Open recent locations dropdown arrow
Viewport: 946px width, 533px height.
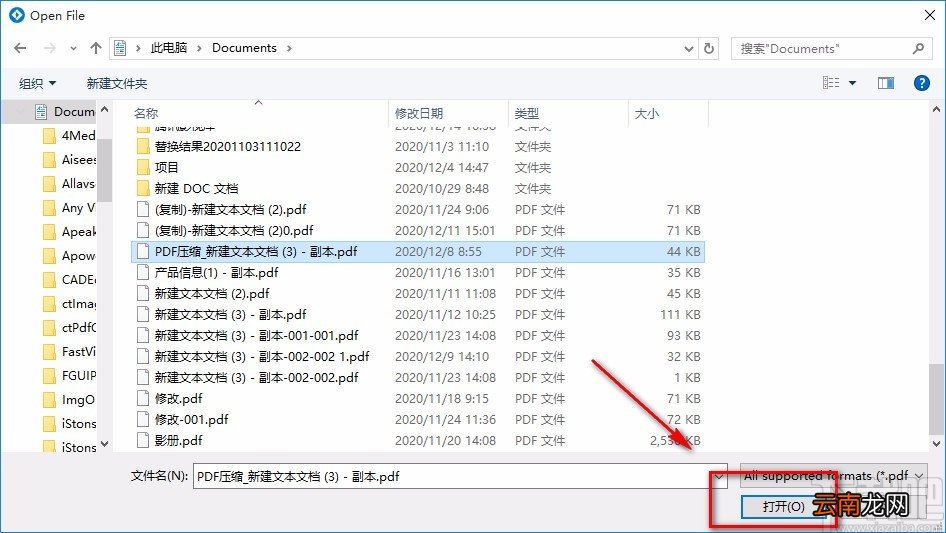pyautogui.click(x=73, y=48)
